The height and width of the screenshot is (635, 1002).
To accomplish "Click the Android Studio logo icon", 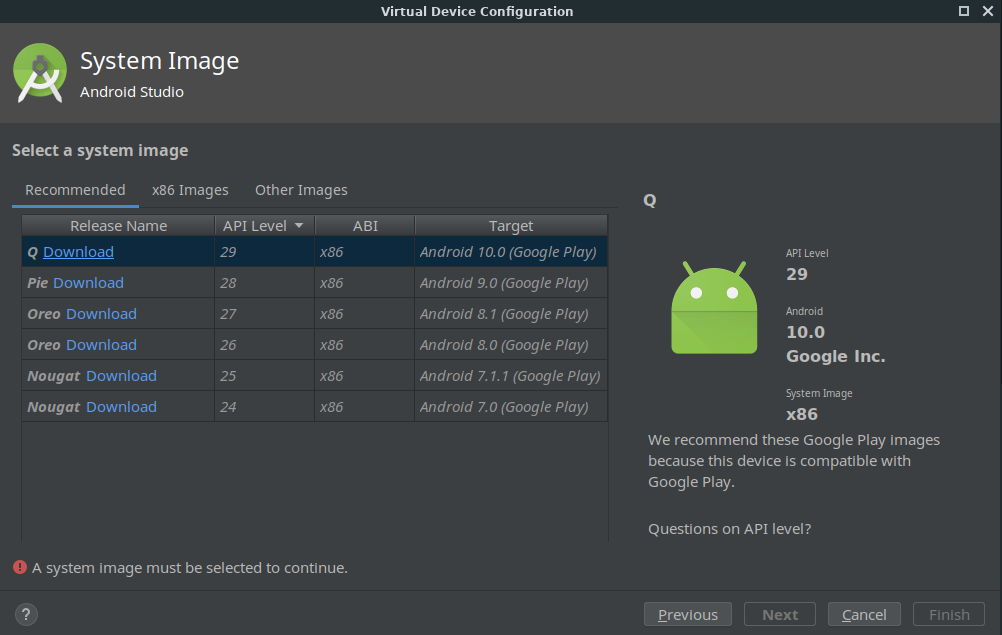I will 40,73.
